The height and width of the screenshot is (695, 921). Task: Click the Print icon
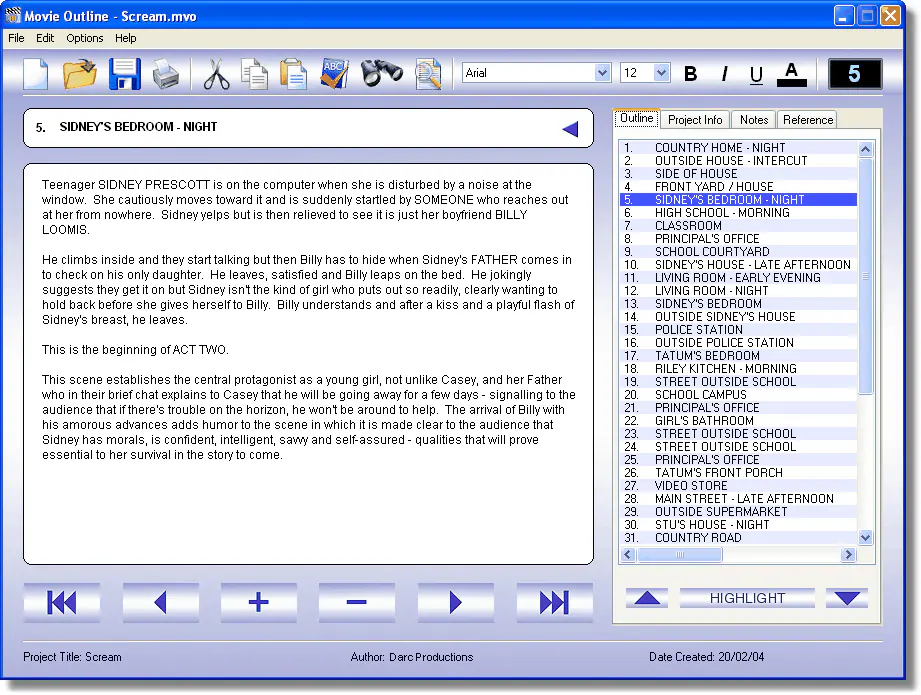click(x=166, y=75)
